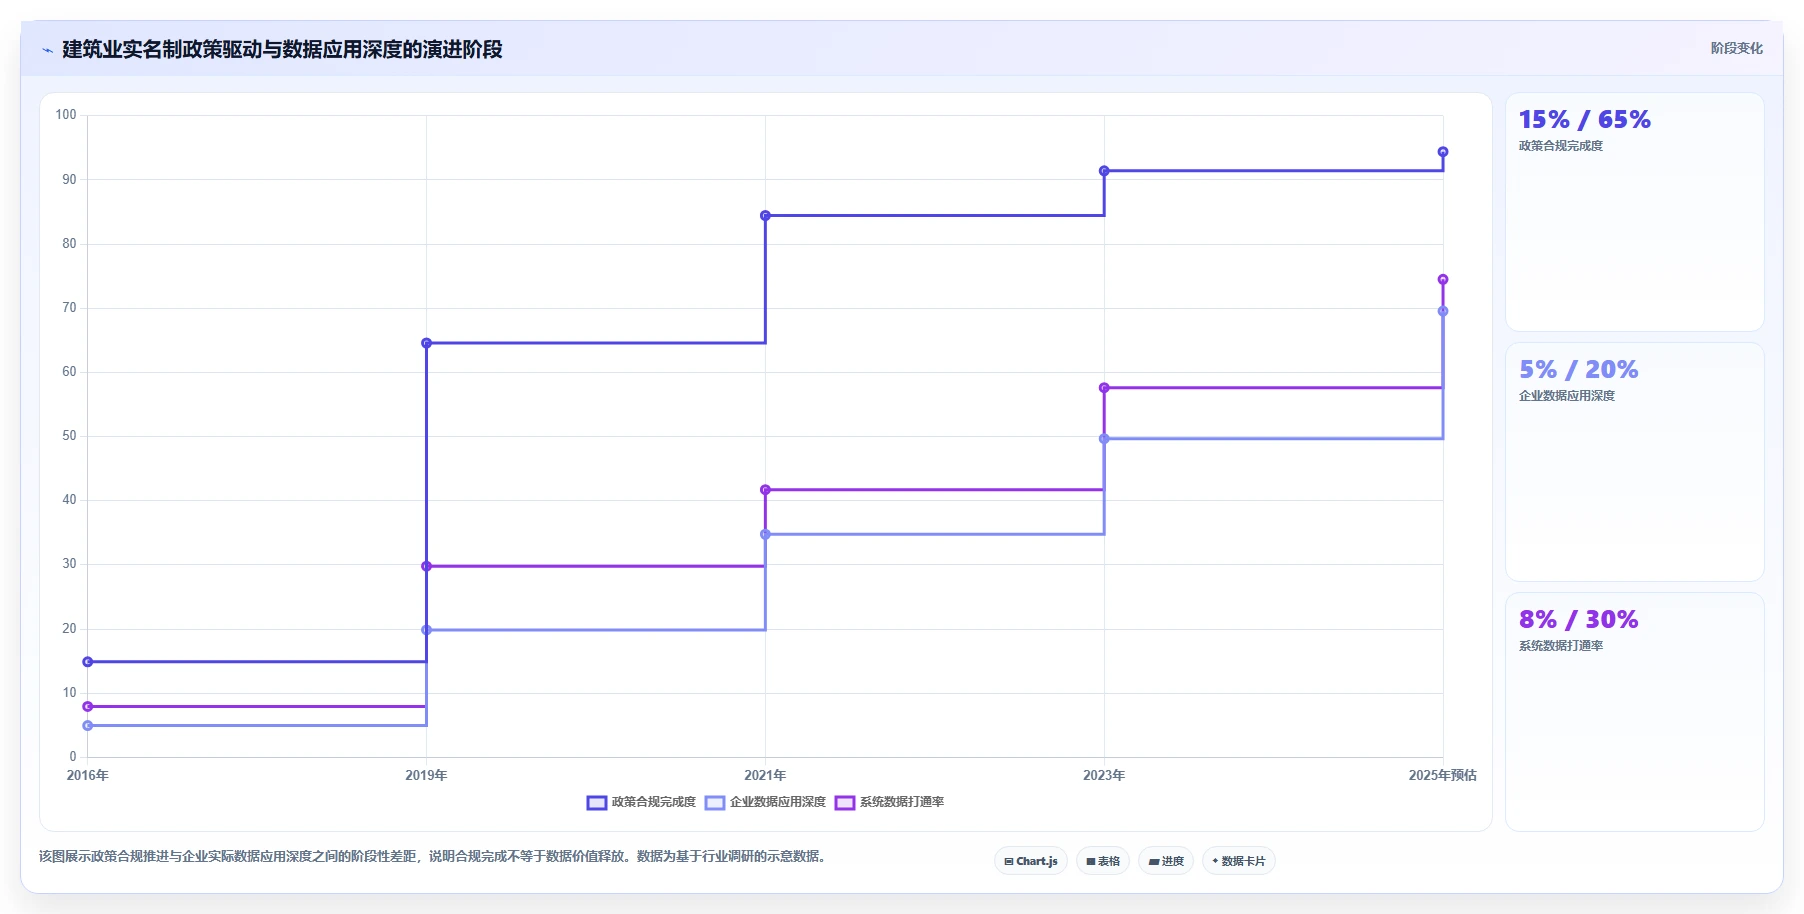Toggle the 企业数据应用深度 legend item
The width and height of the screenshot is (1804, 914).
click(x=765, y=802)
